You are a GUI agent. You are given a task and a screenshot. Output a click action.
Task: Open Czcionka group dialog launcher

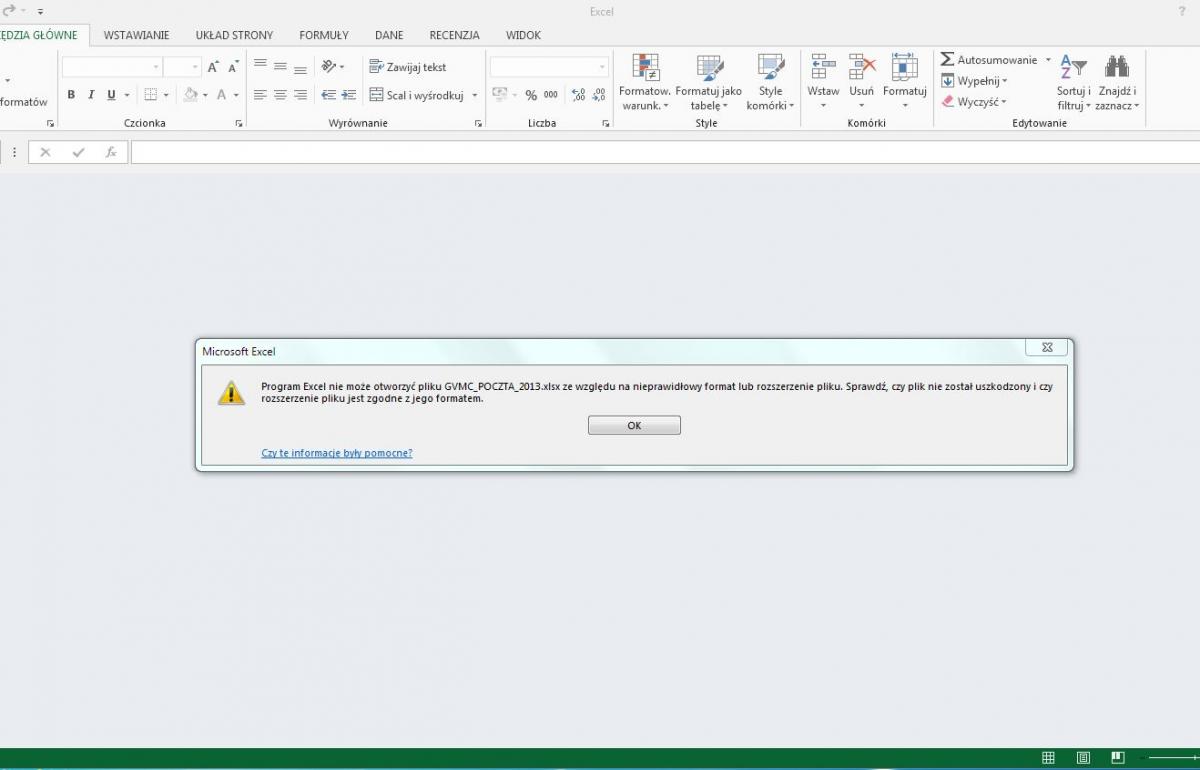pyautogui.click(x=239, y=124)
